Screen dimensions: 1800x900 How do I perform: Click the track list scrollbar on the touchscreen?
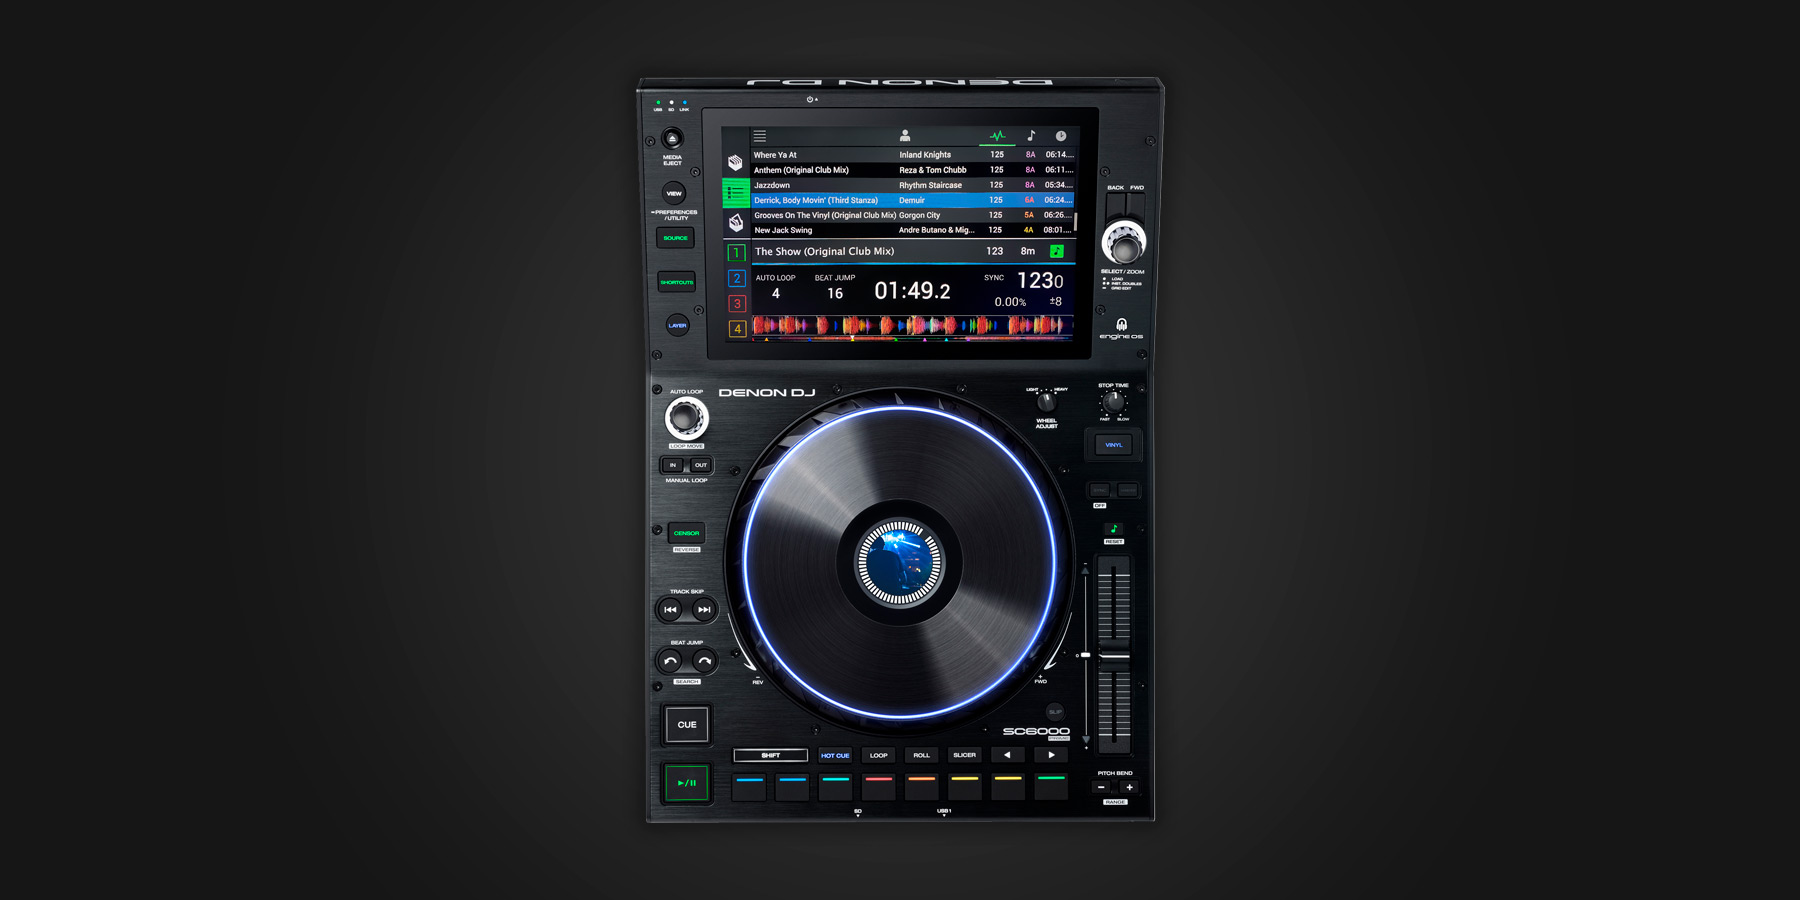tap(1076, 221)
